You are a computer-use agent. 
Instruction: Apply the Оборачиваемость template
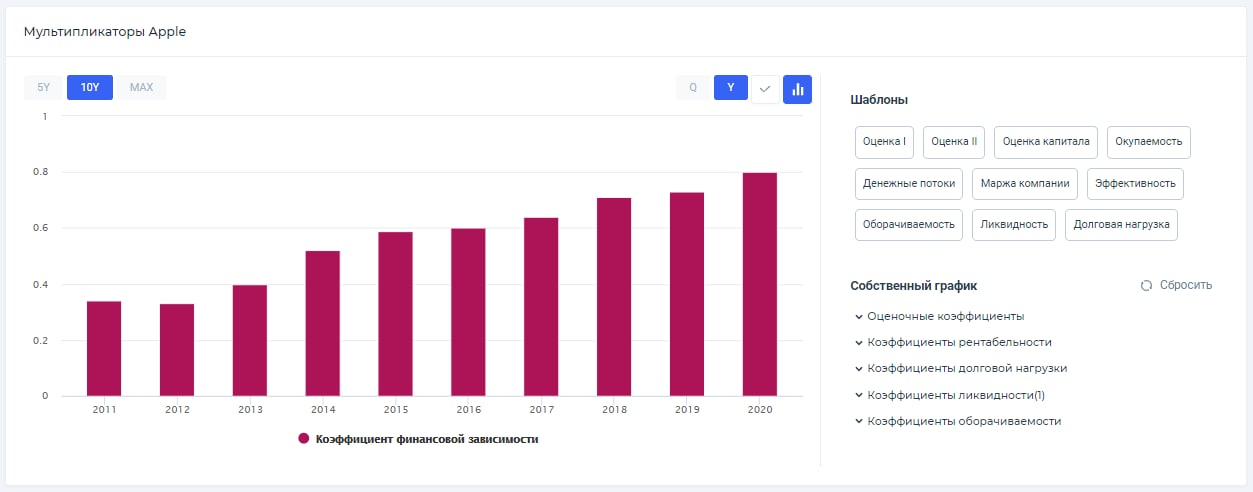click(909, 225)
